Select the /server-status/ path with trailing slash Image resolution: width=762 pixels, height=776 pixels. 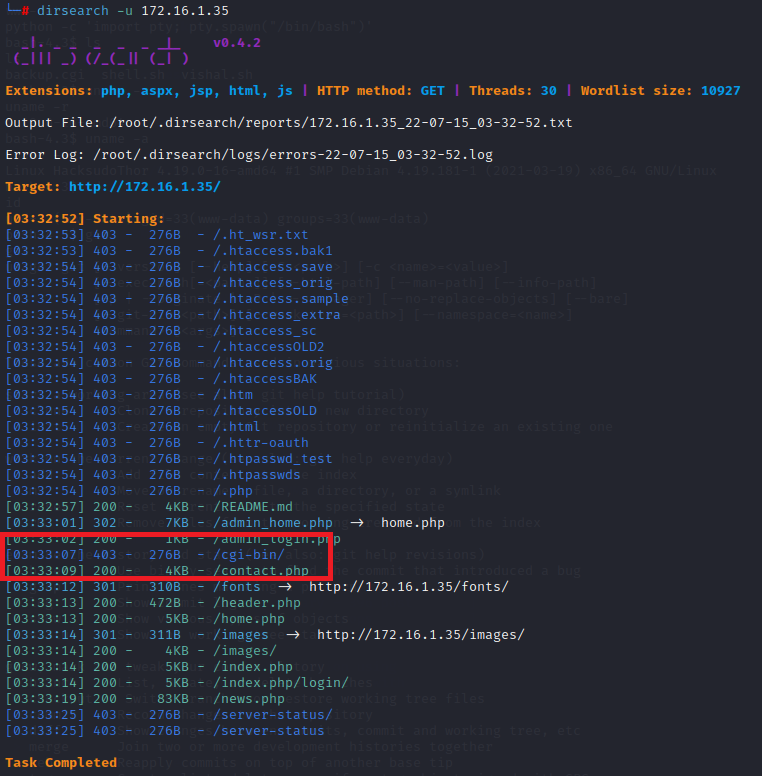273,715
